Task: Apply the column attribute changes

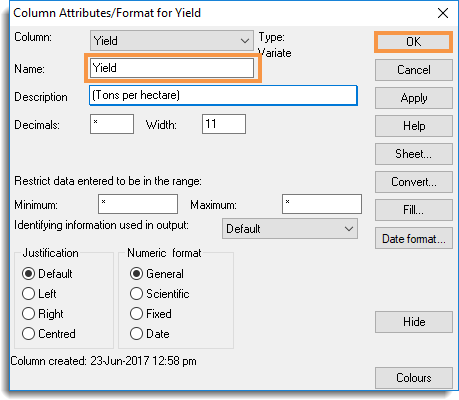Action: (414, 98)
